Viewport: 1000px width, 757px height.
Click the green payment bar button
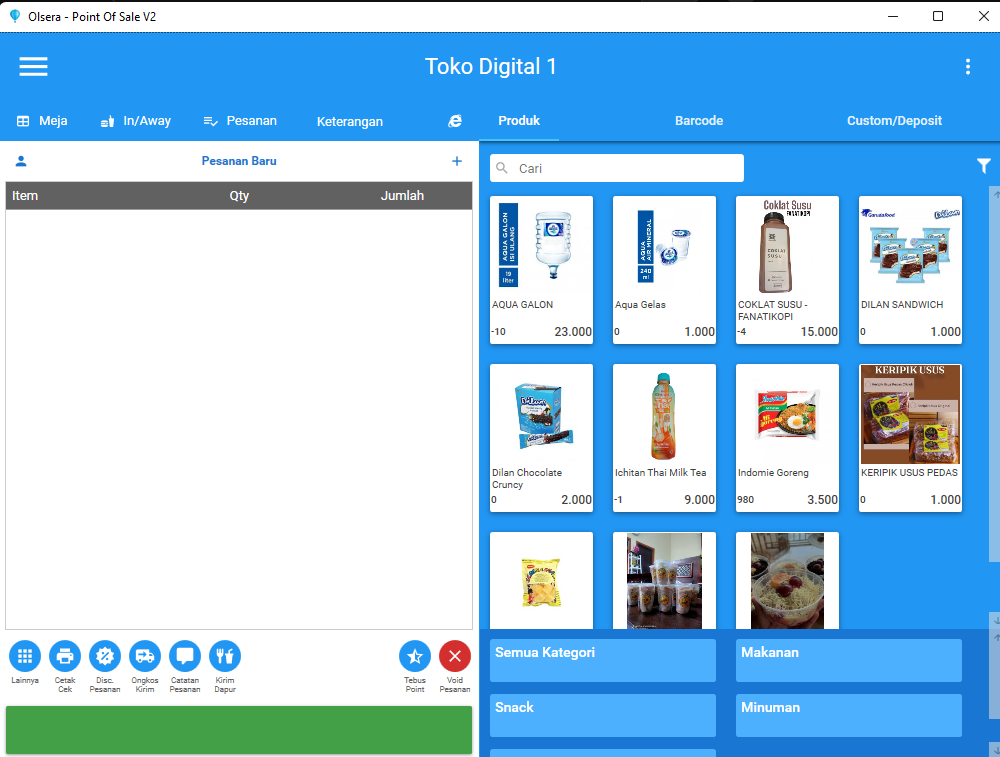click(239, 730)
